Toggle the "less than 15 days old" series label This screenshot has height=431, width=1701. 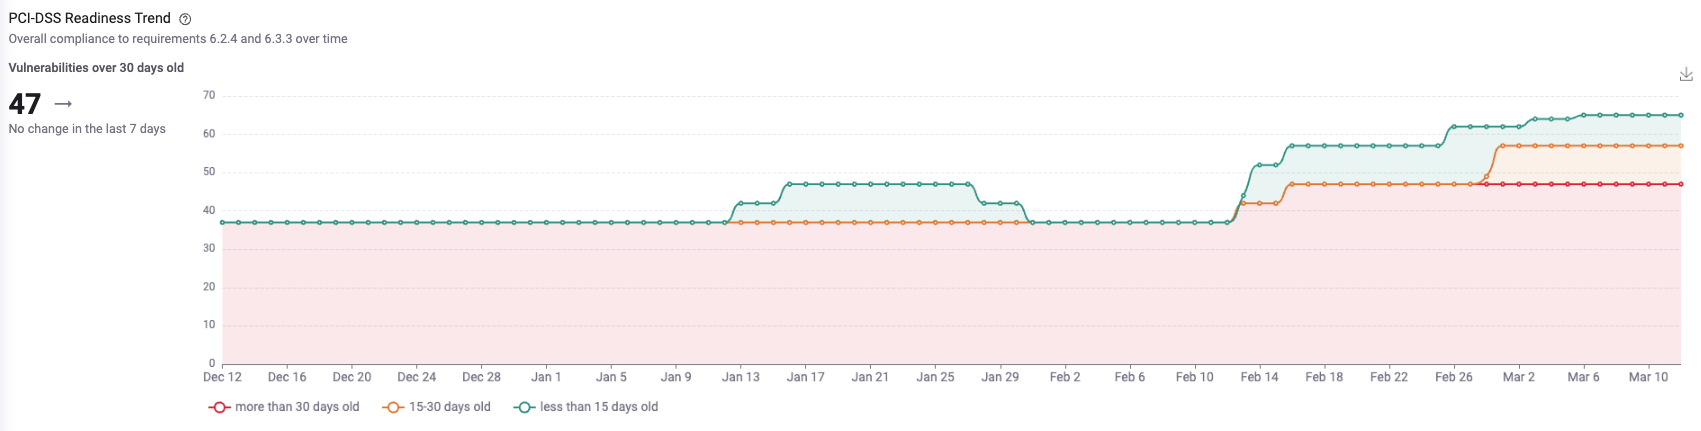[599, 407]
